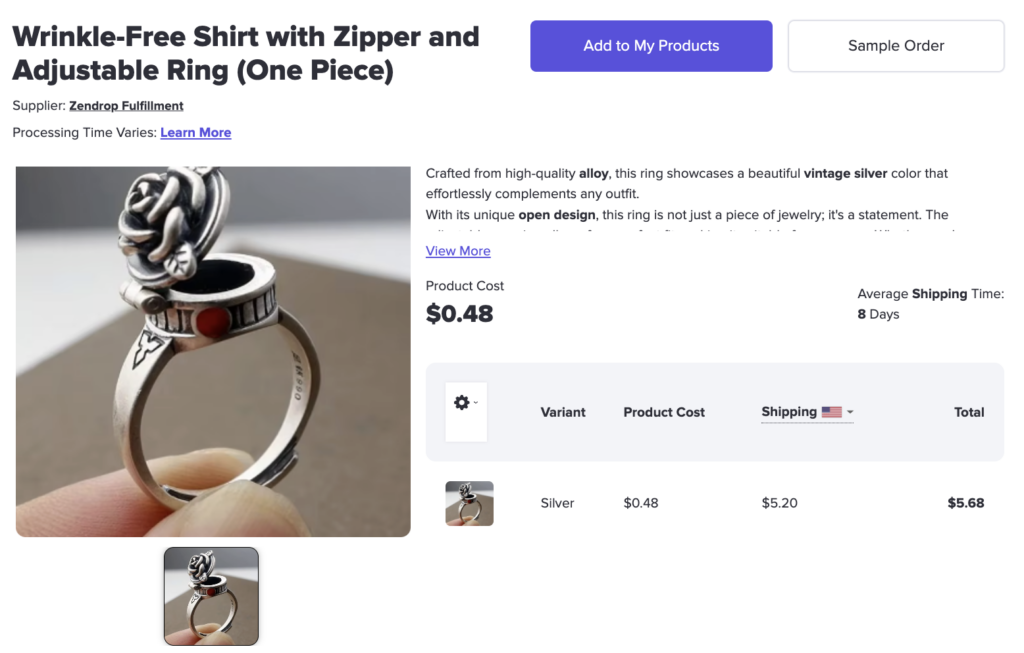Click the Sample Order button

895,45
